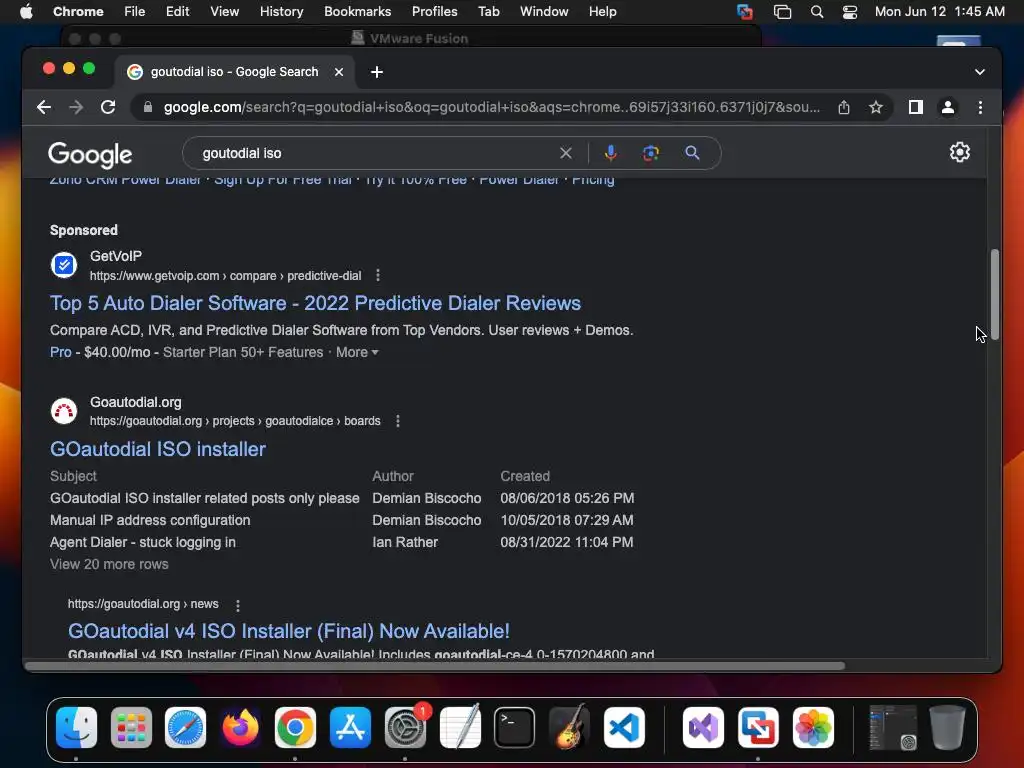Open the Profiles menu
This screenshot has height=768, width=1024.
tap(434, 12)
